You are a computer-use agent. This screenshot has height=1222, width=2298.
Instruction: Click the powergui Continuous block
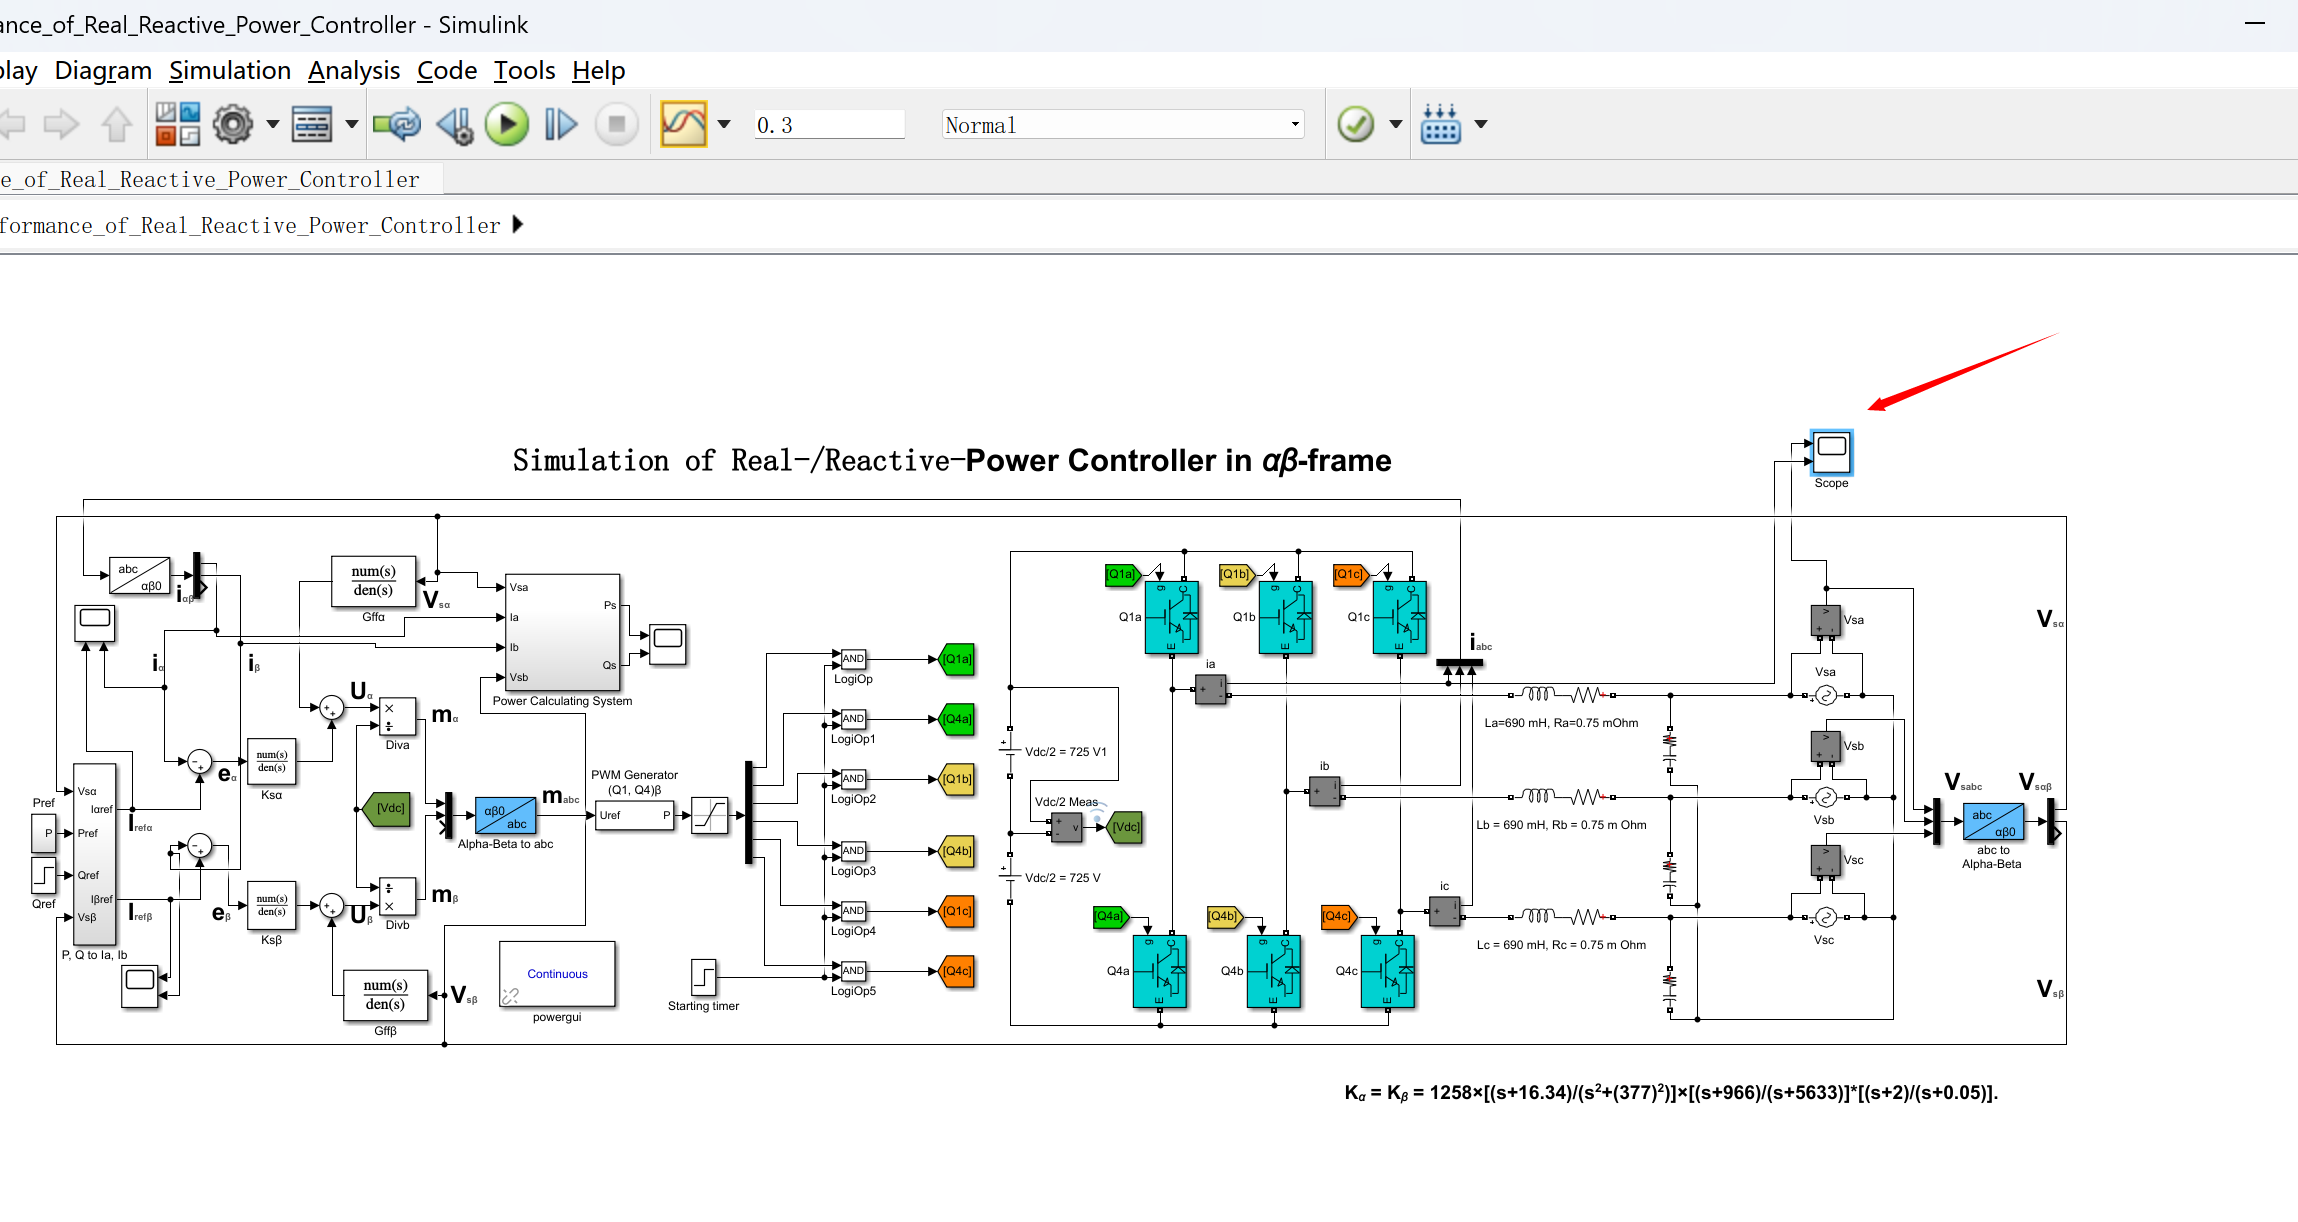pyautogui.click(x=557, y=974)
